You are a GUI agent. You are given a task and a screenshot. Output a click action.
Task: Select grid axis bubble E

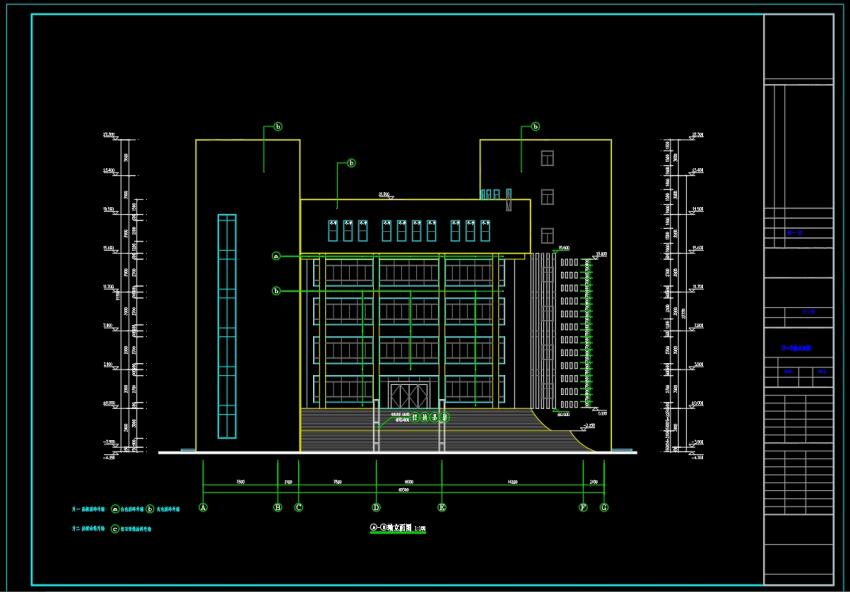tap(442, 507)
